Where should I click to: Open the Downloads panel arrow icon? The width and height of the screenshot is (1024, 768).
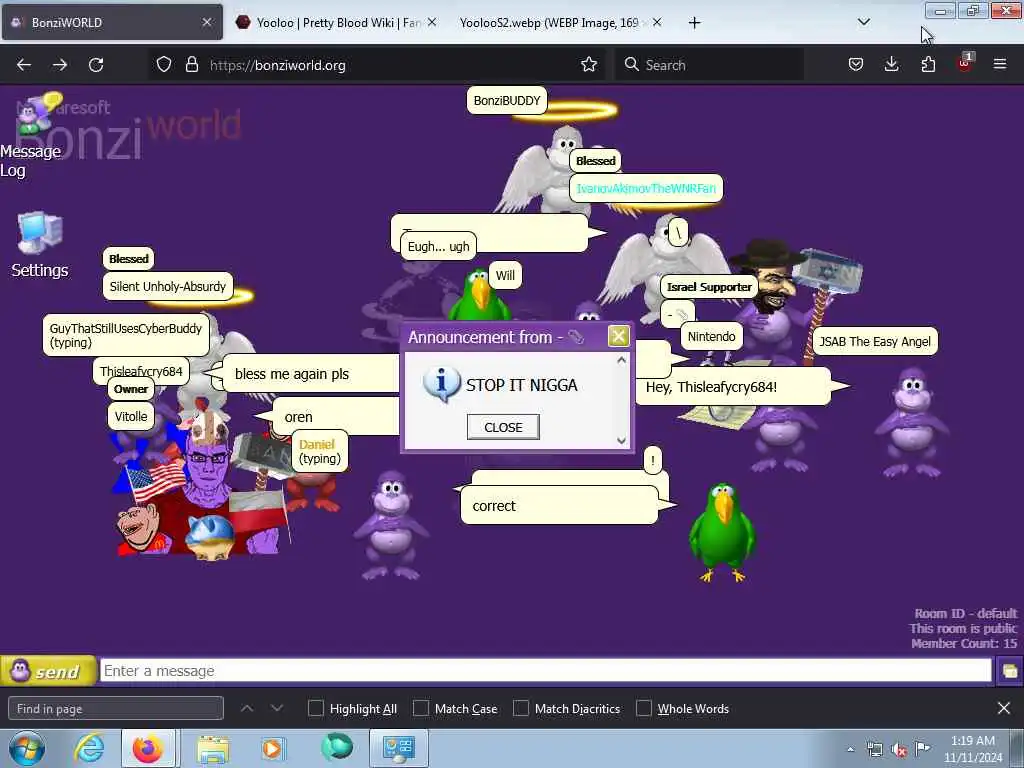[x=891, y=65]
